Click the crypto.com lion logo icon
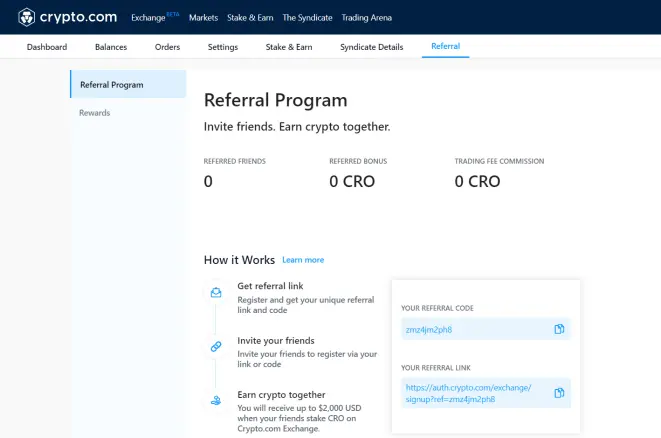The height and width of the screenshot is (438, 661). (x=27, y=17)
